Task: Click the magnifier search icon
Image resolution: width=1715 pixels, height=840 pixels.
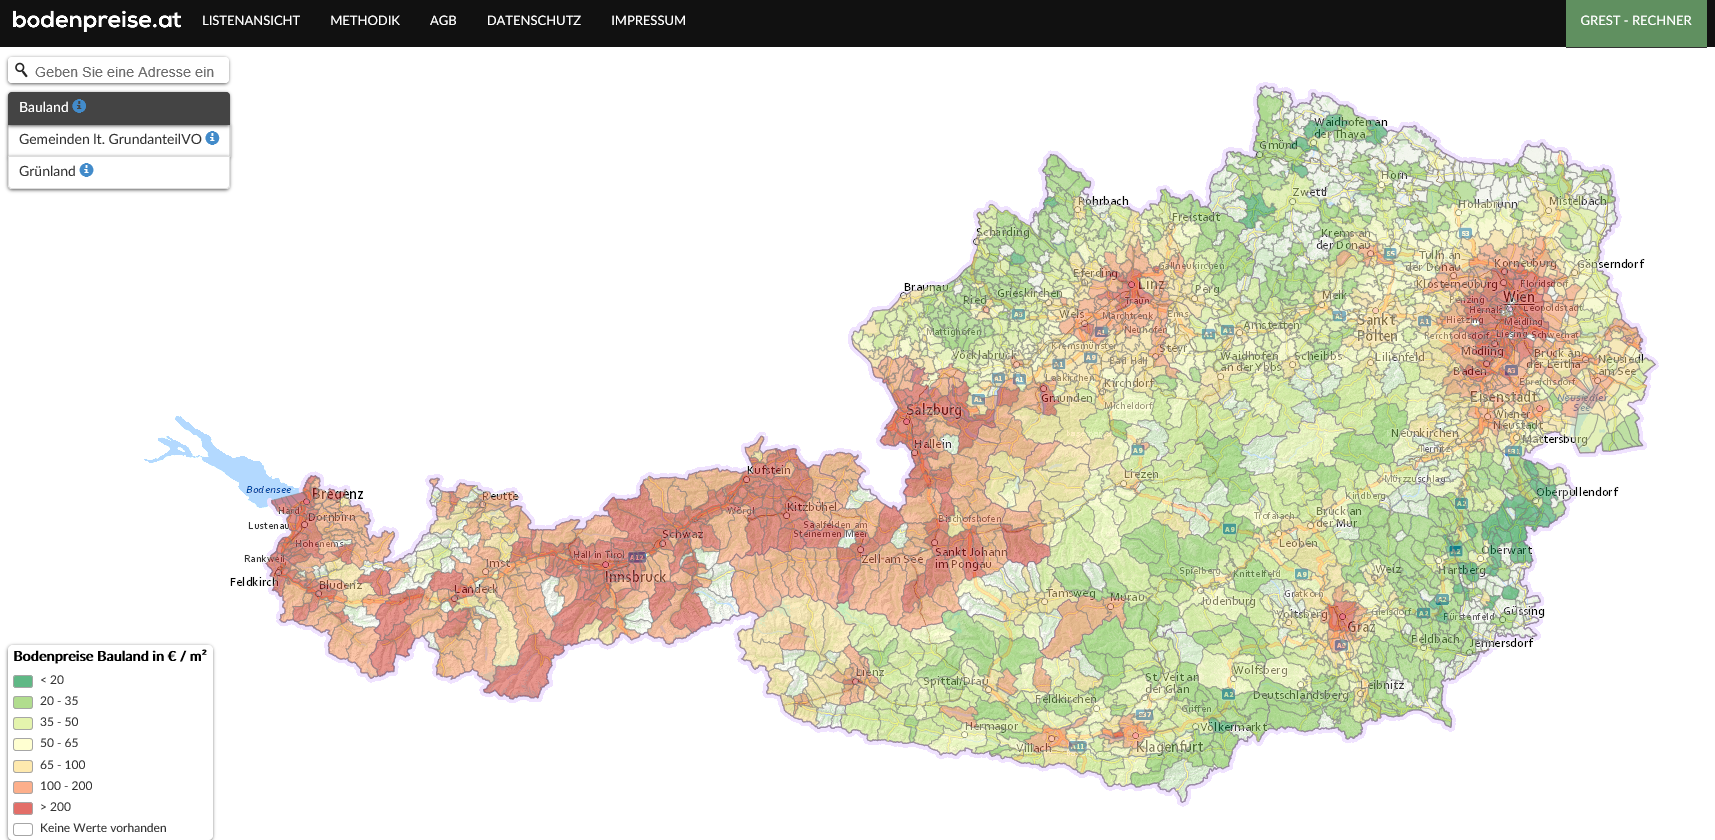Action: 21,71
